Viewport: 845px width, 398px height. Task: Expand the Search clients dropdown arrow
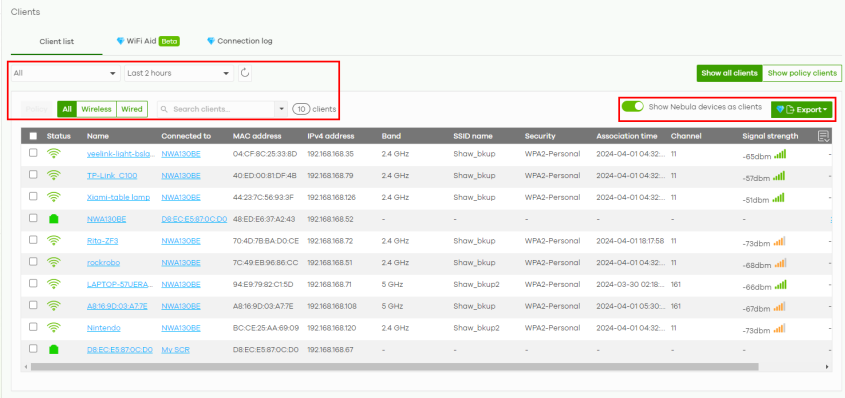(x=281, y=109)
